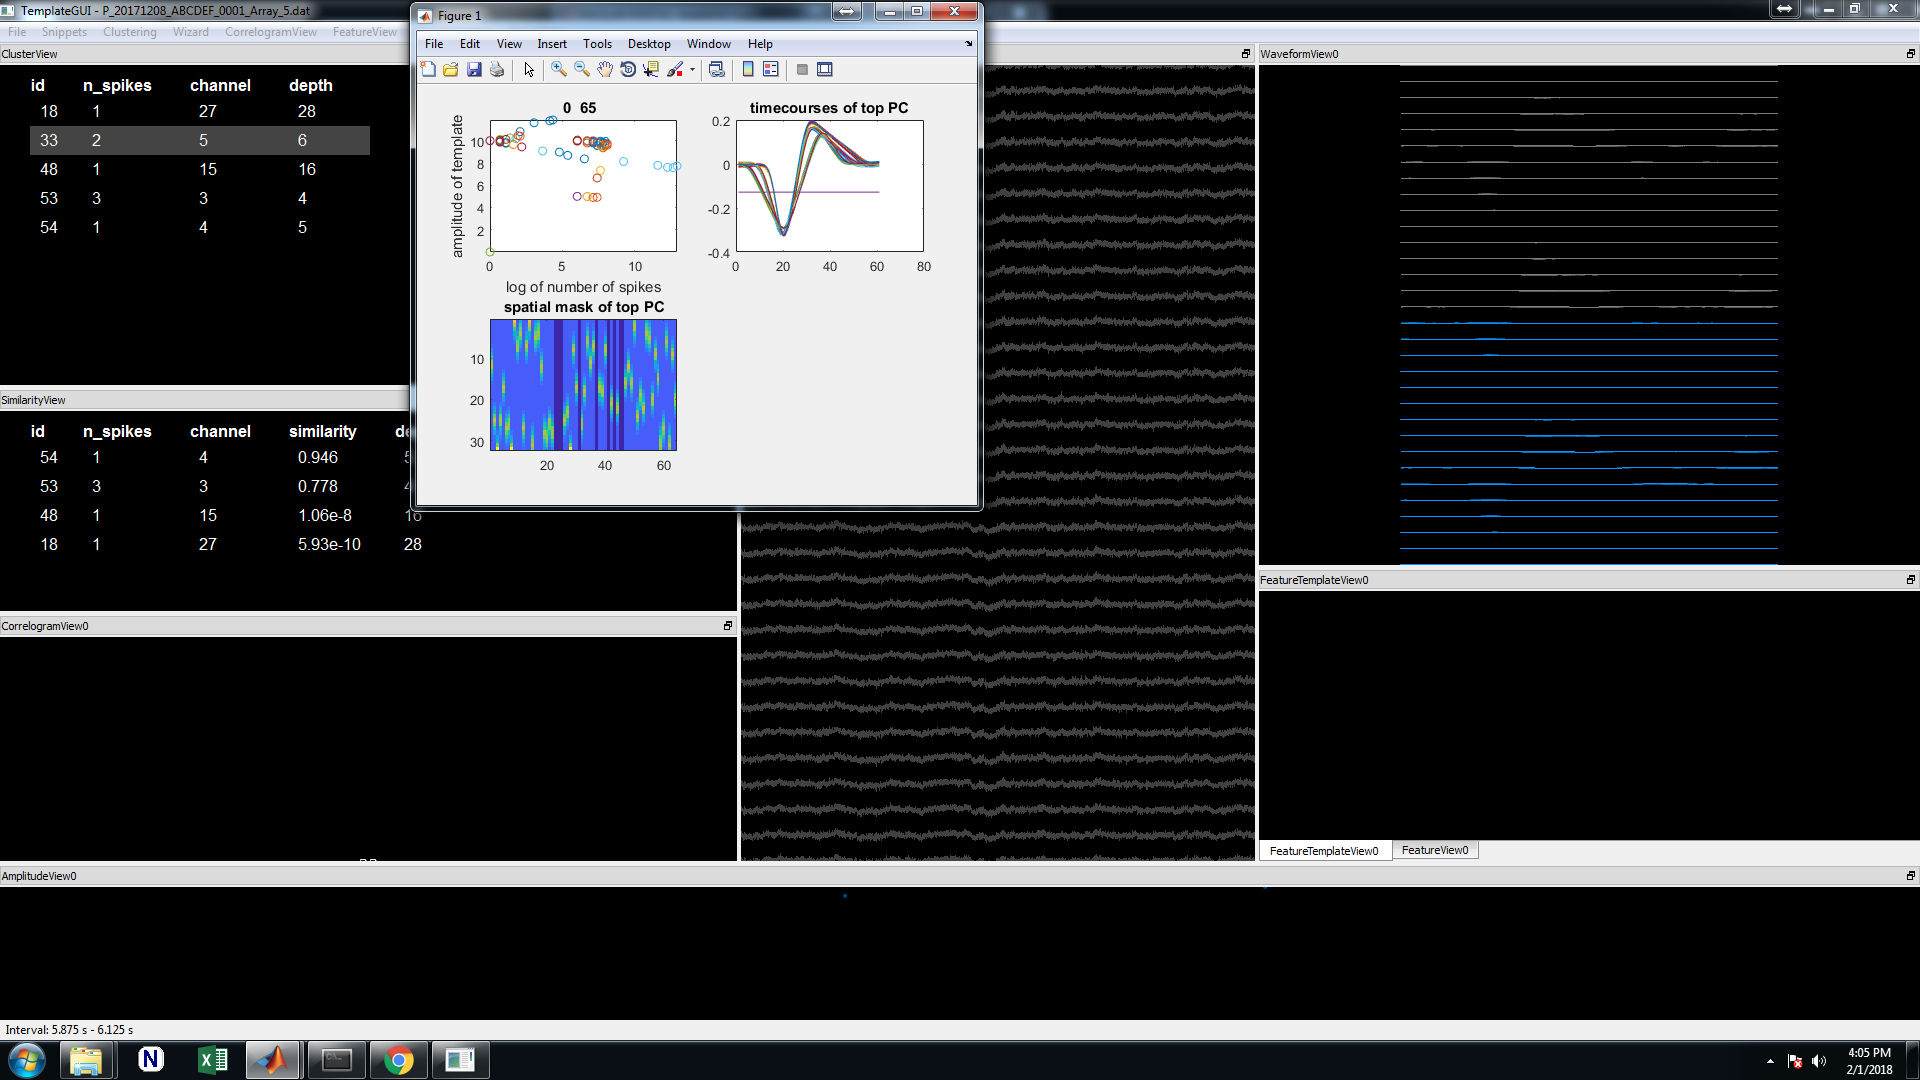
Task: Insert colorbar using the toolbar icon
Action: tap(747, 69)
